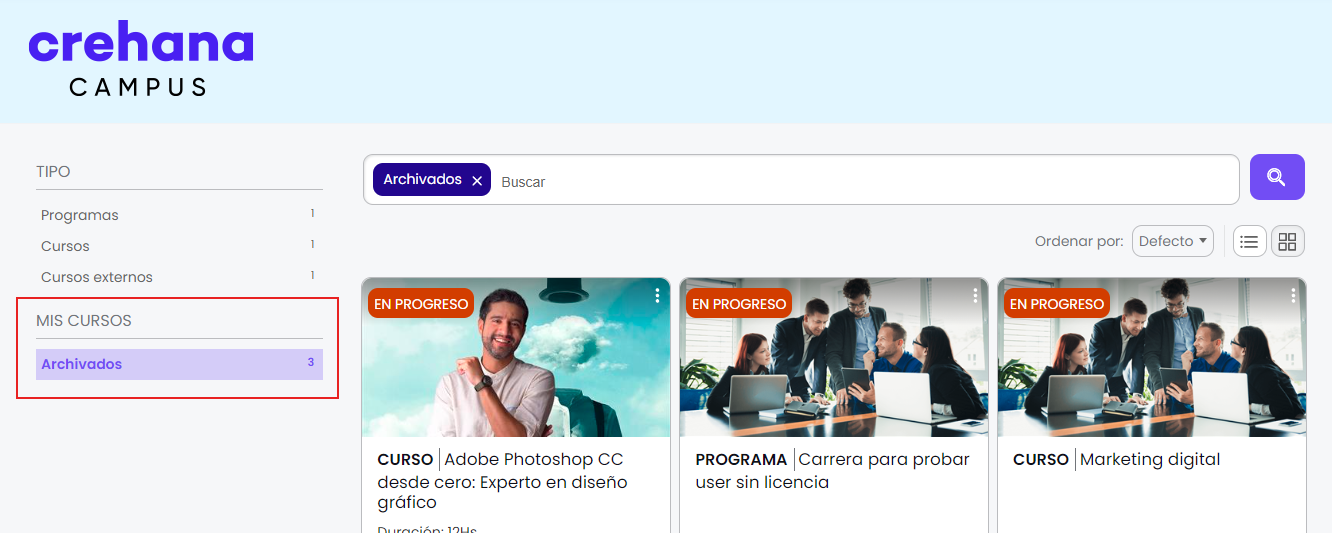
Task: Open options menu on Marketing digital card
Action: pos(1293,295)
